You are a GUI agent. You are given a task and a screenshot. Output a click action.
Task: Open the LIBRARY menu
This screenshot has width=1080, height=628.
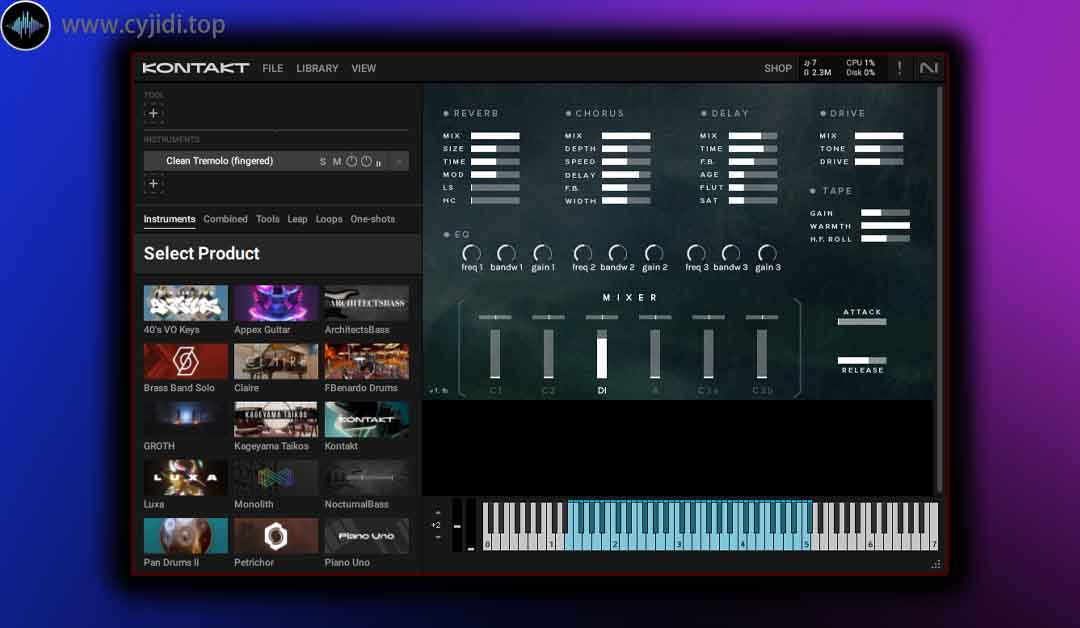[317, 68]
